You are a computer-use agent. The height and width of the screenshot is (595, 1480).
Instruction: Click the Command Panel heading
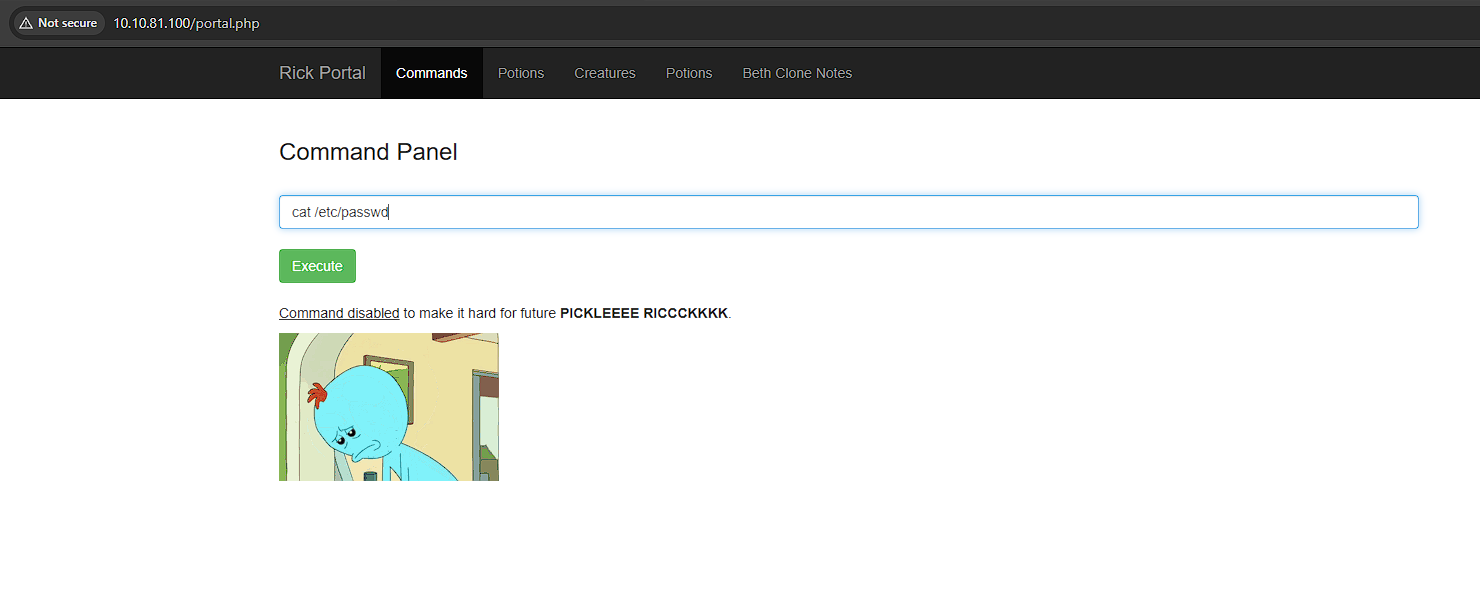click(x=368, y=152)
